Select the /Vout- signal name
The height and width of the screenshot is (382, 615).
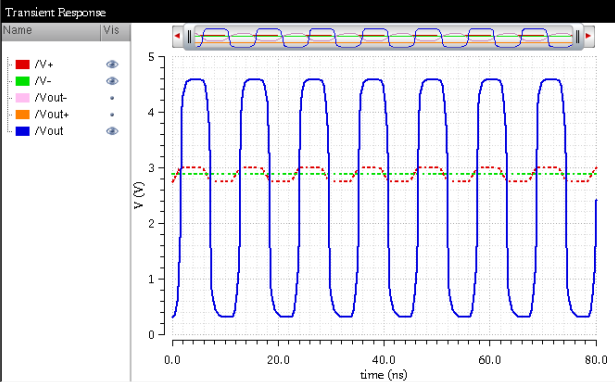point(51,98)
